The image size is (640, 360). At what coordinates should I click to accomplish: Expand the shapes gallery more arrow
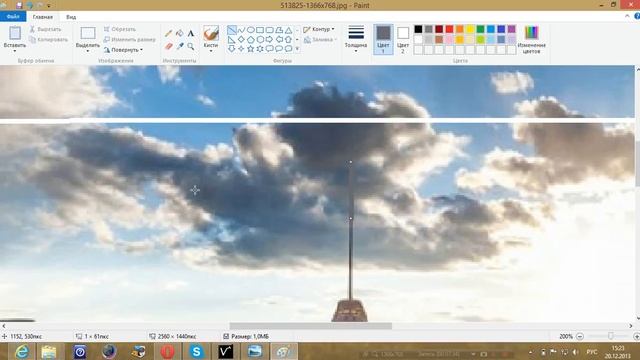click(297, 49)
